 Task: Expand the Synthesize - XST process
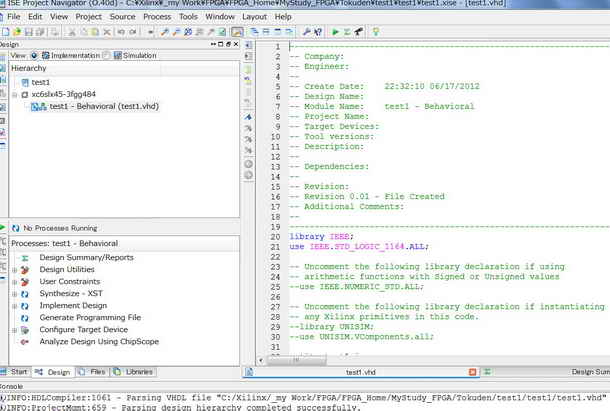(x=15, y=294)
